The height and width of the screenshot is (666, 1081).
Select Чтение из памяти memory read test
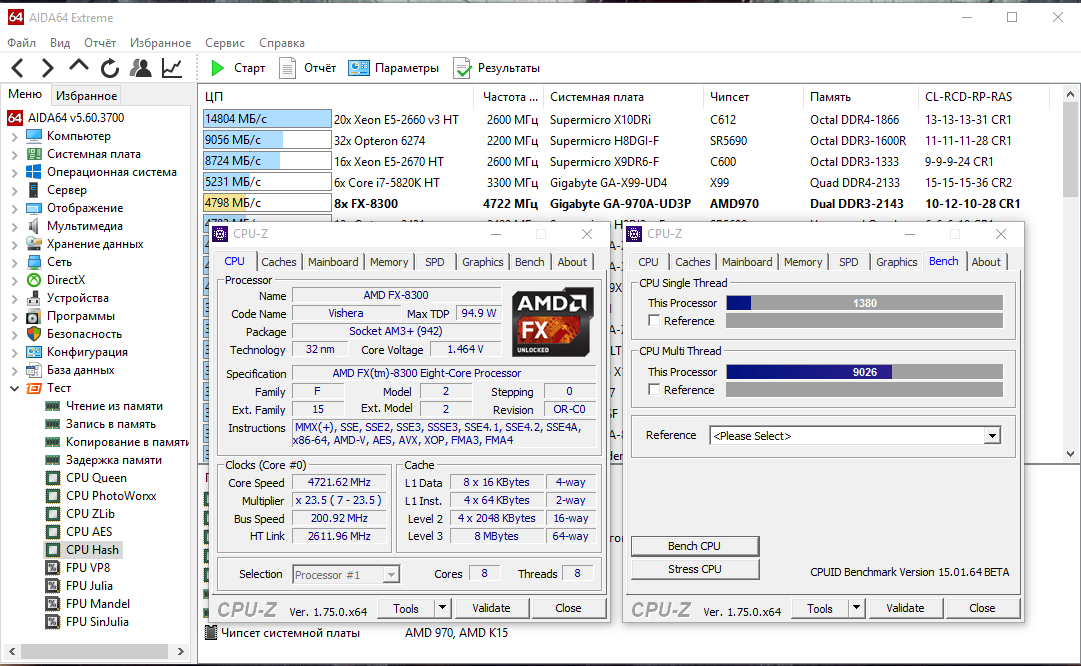[x=114, y=406]
